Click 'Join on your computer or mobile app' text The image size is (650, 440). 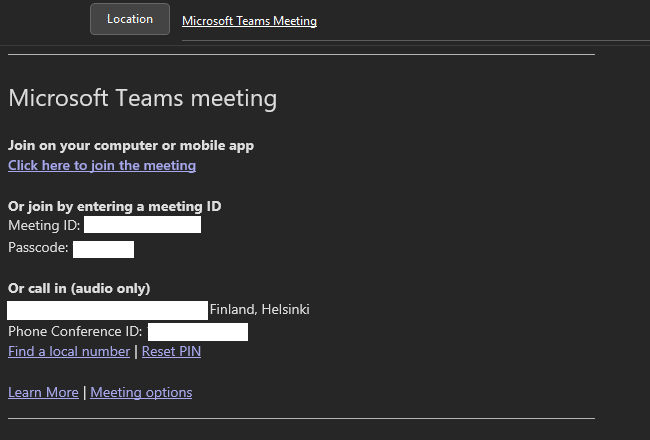point(131,146)
